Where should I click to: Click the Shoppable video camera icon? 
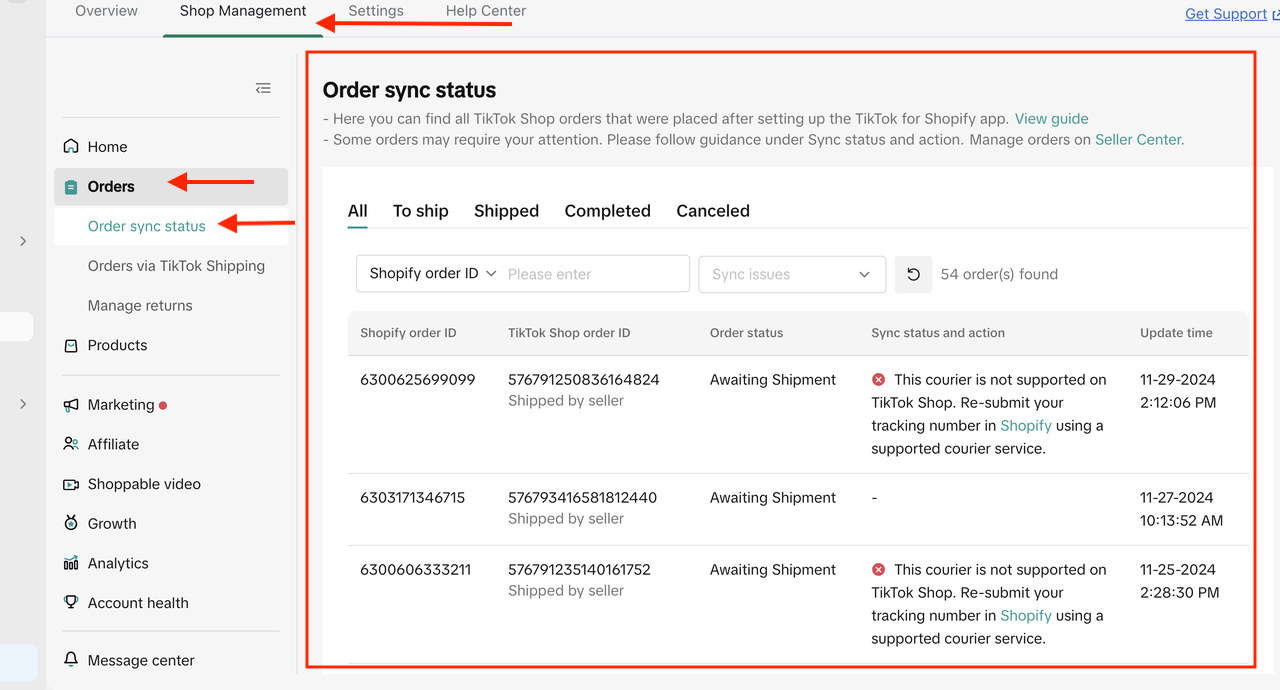coord(71,484)
